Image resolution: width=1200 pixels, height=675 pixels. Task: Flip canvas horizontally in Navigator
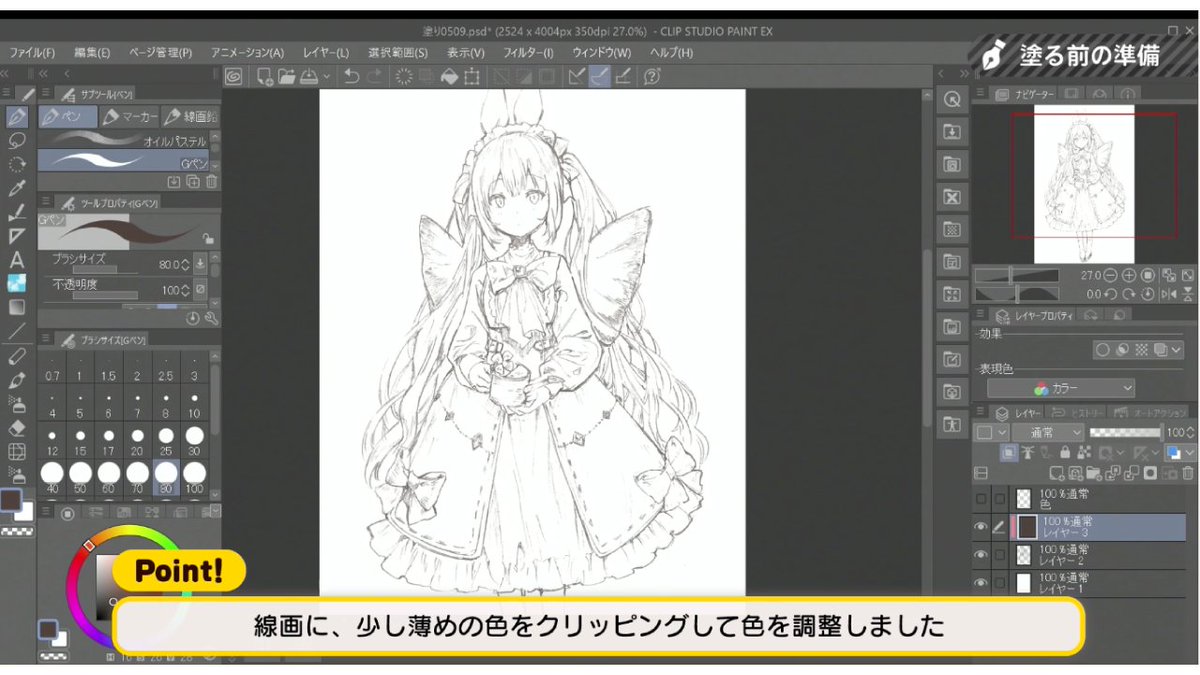point(1167,294)
